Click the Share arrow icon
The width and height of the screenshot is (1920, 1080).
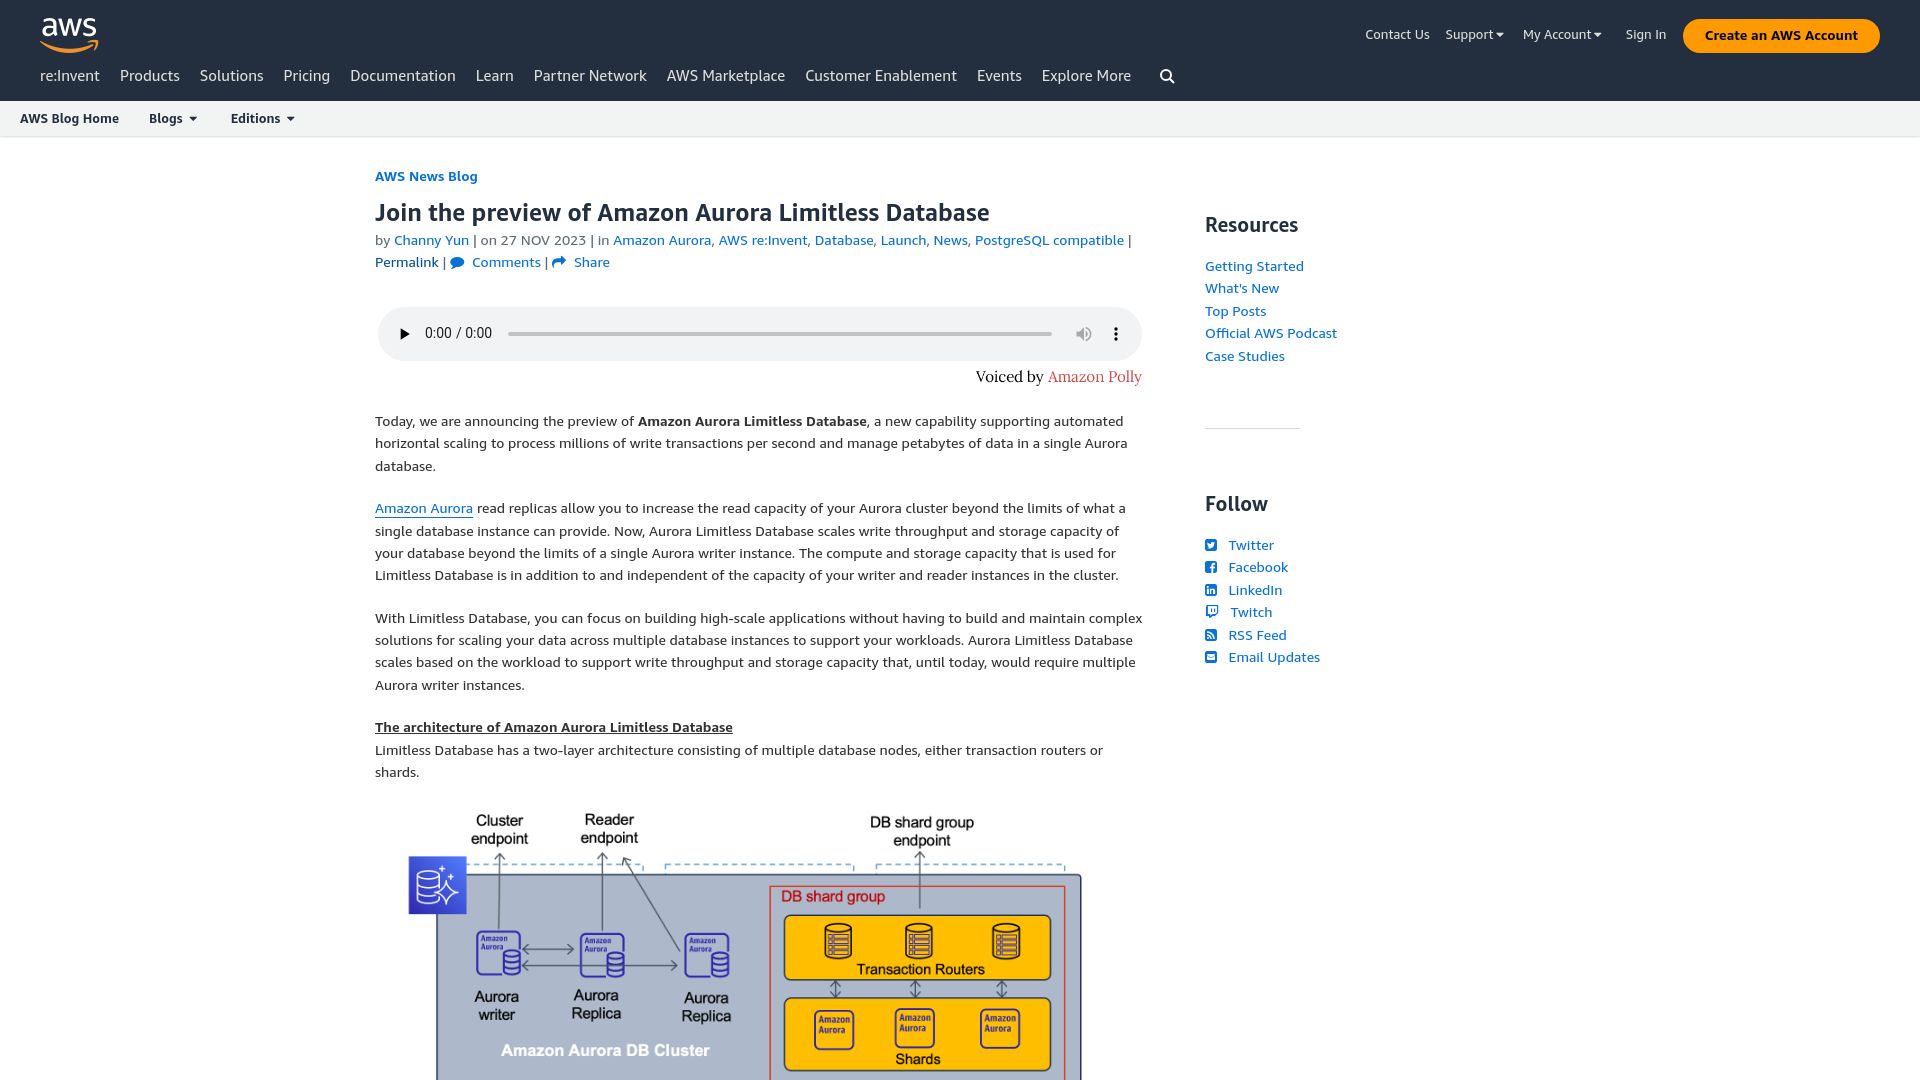click(559, 262)
